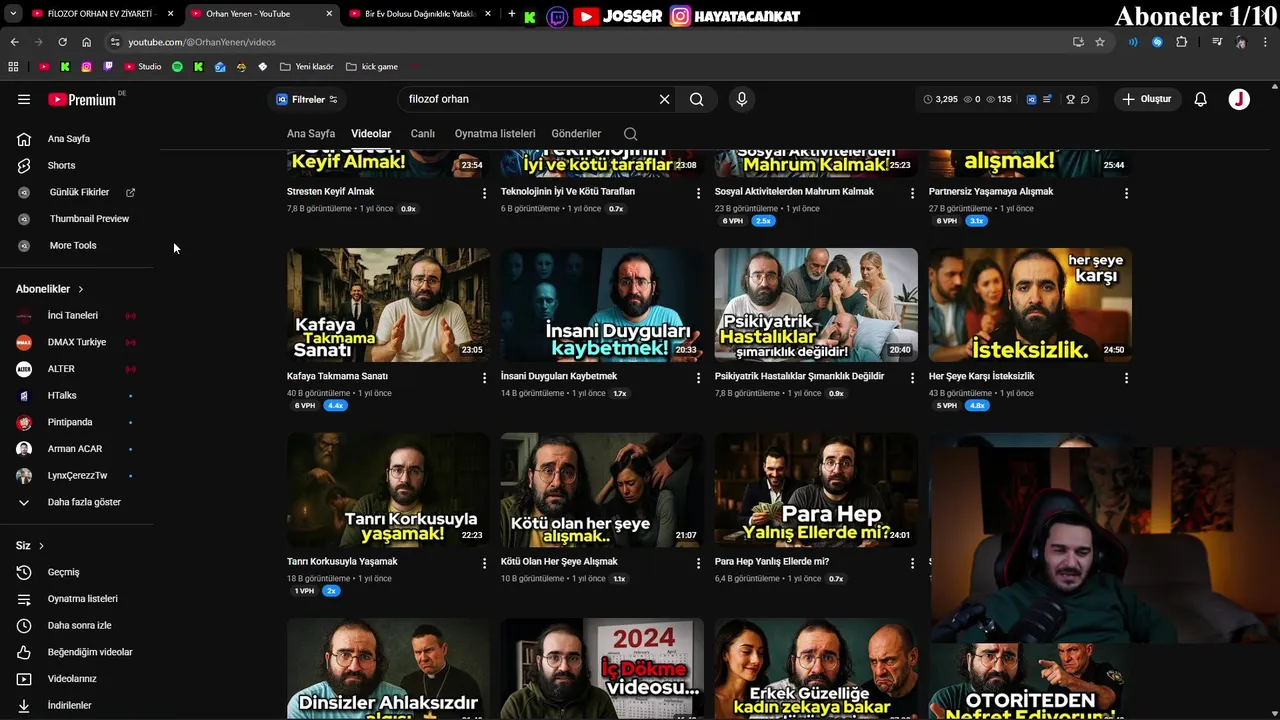Open notifications bell

(x=1201, y=99)
